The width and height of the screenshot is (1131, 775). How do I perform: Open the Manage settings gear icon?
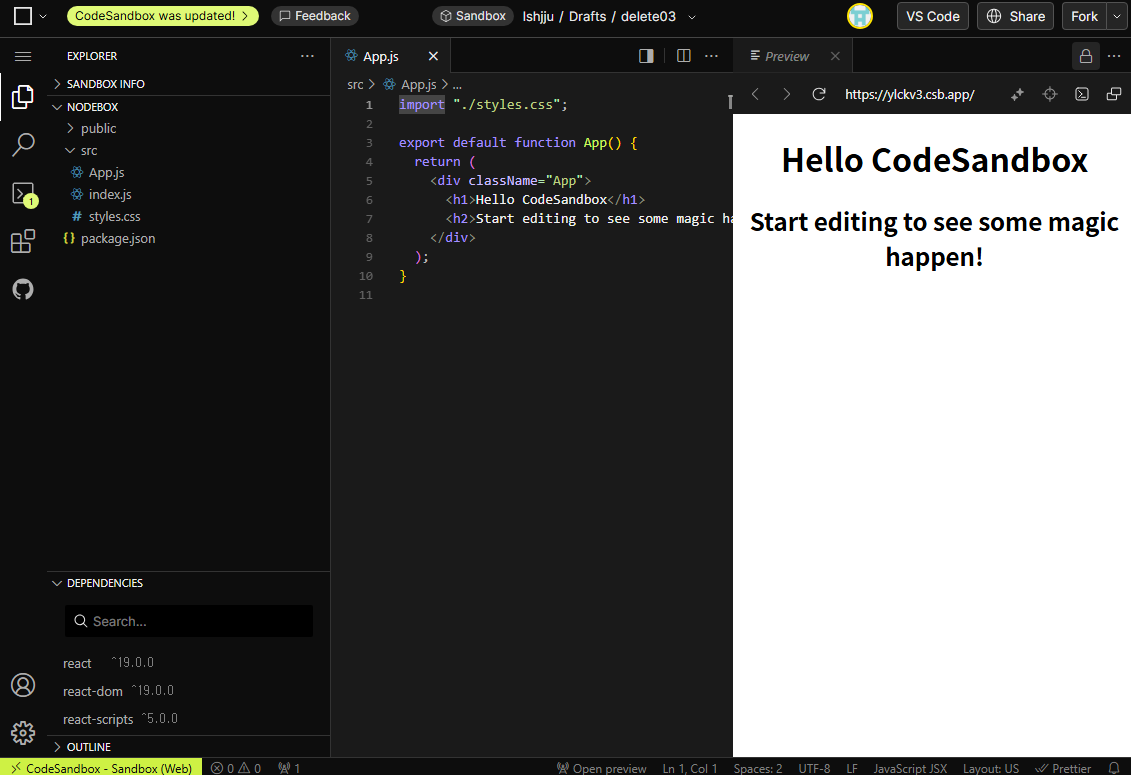coord(22,732)
